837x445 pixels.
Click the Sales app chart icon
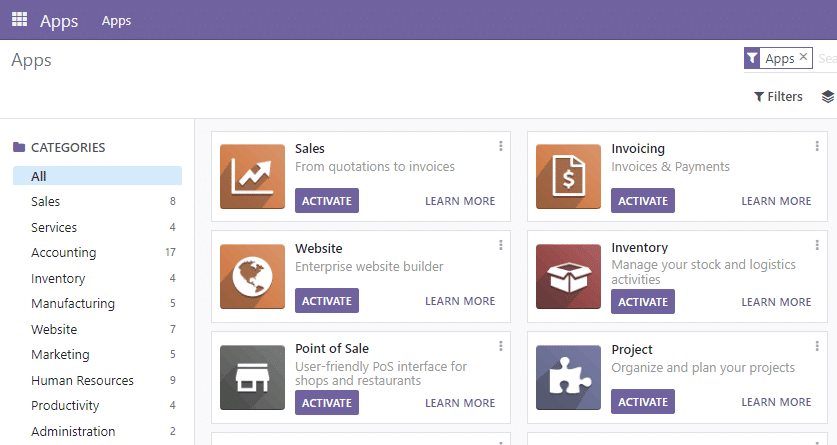pyautogui.click(x=252, y=177)
